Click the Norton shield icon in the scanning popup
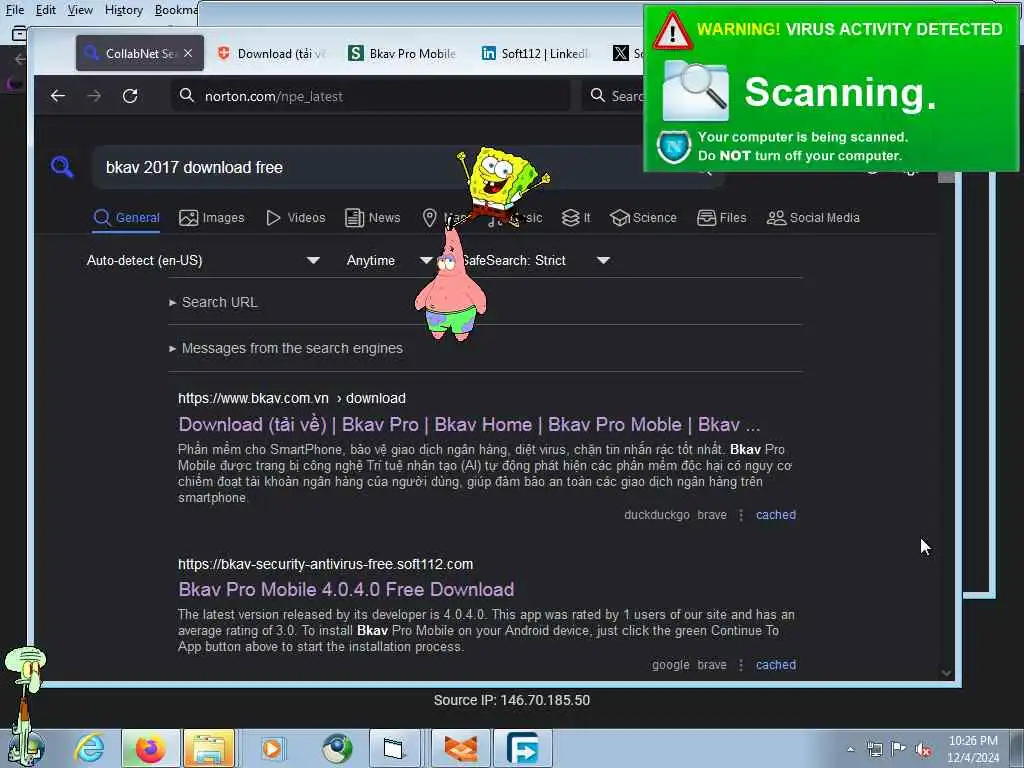Screen dimensions: 1024x768 [x=674, y=147]
